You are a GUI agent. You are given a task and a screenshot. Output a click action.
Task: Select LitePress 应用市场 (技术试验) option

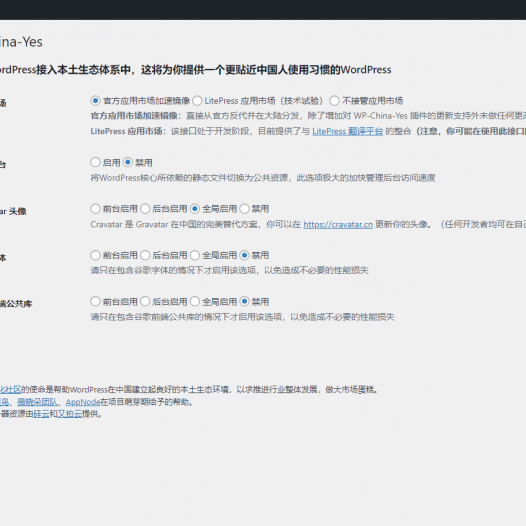[197, 101]
